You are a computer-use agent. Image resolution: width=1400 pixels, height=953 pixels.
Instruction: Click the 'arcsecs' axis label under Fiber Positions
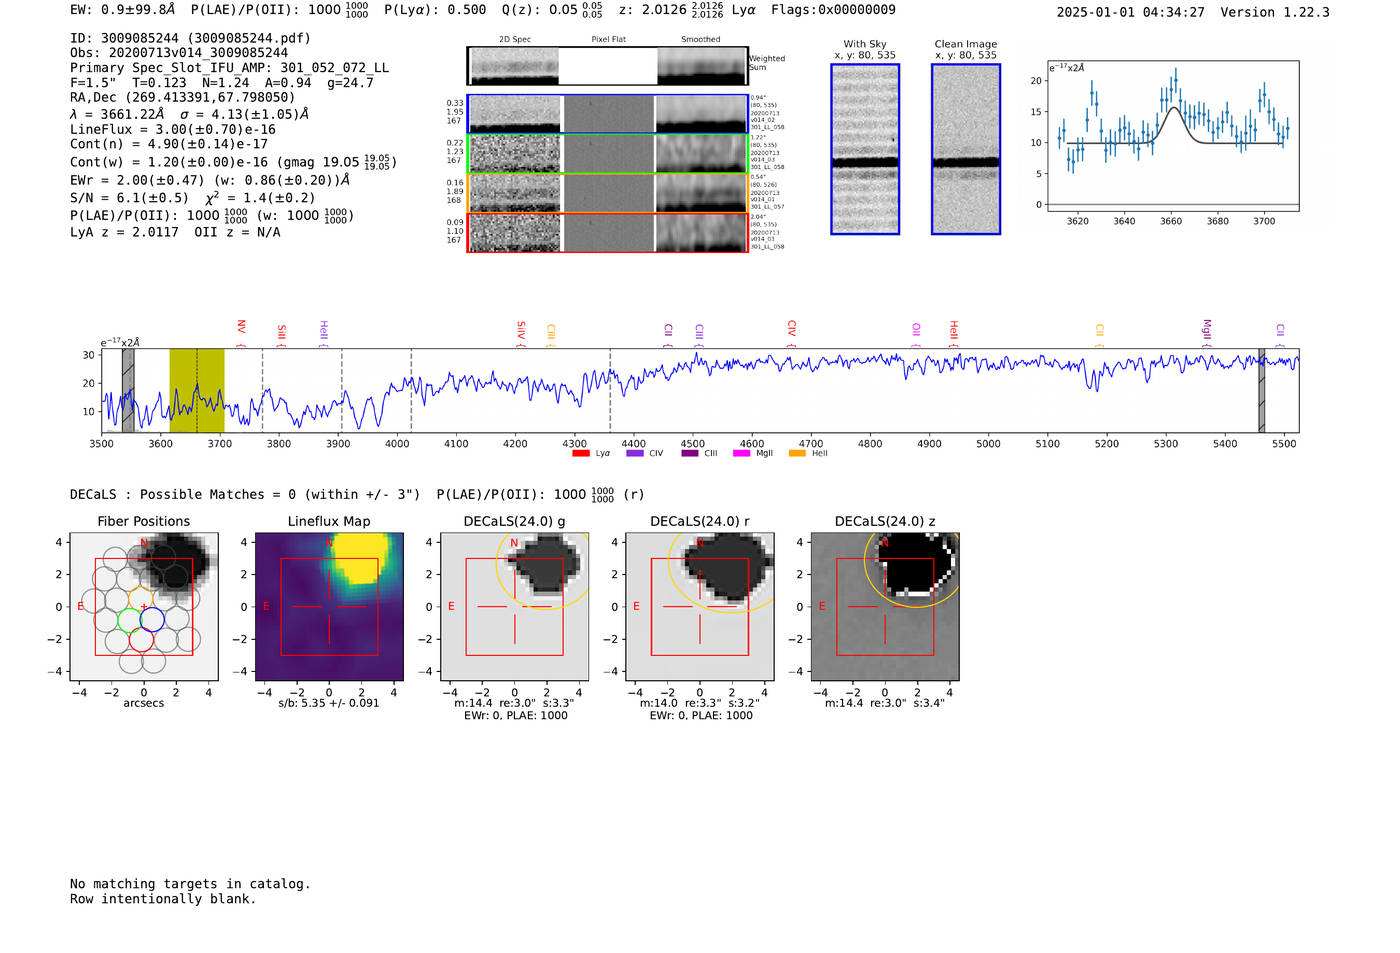[144, 704]
